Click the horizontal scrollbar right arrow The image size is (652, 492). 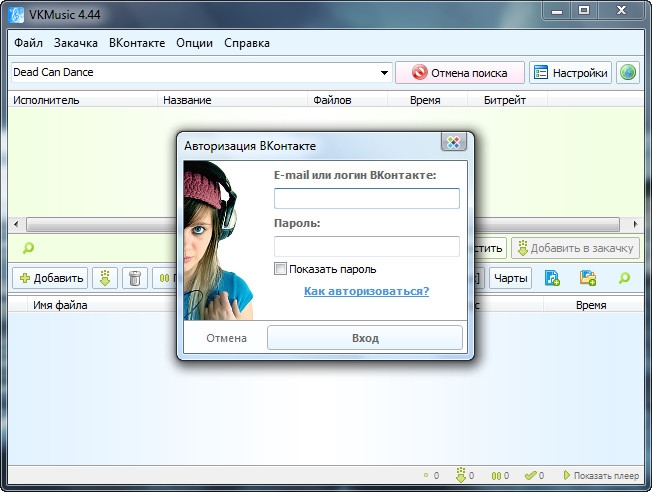(x=635, y=225)
